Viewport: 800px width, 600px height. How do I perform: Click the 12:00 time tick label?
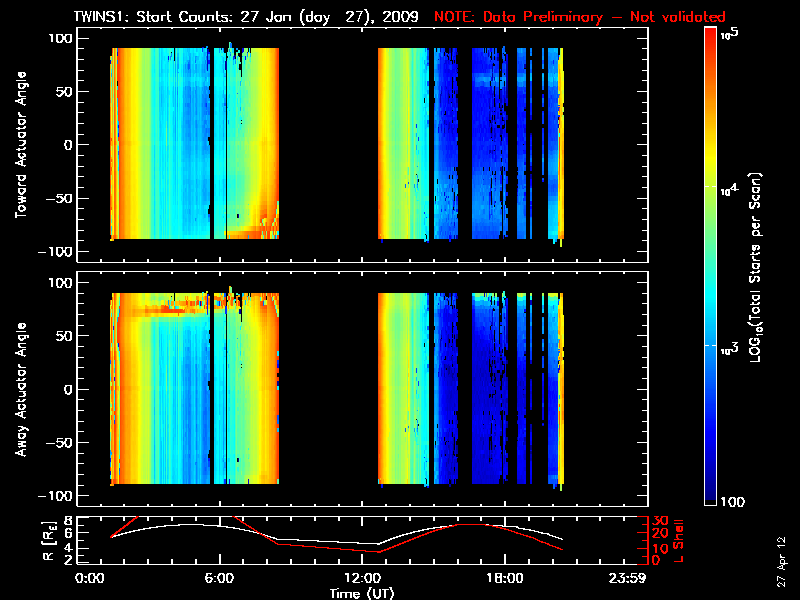(363, 578)
